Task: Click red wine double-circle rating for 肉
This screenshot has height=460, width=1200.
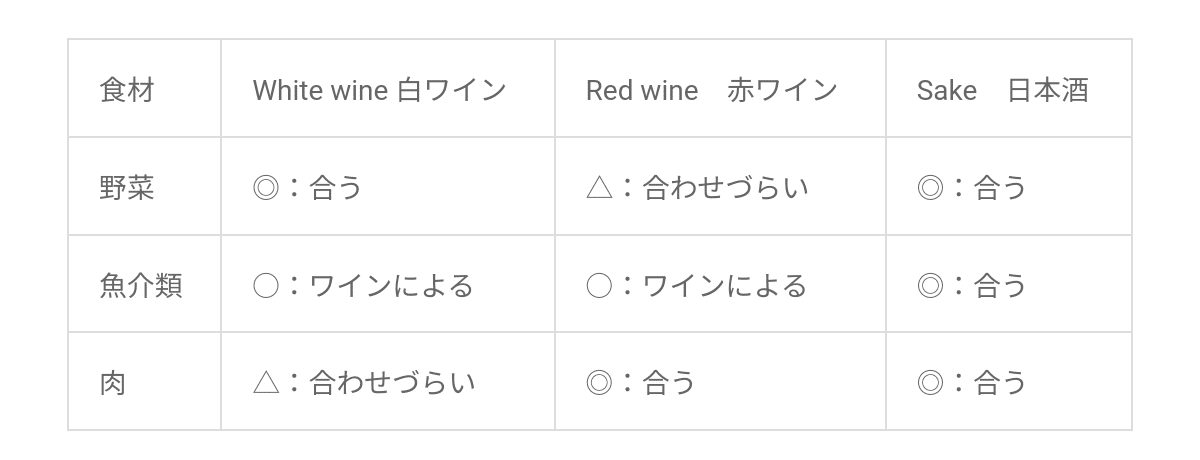Action: point(598,383)
